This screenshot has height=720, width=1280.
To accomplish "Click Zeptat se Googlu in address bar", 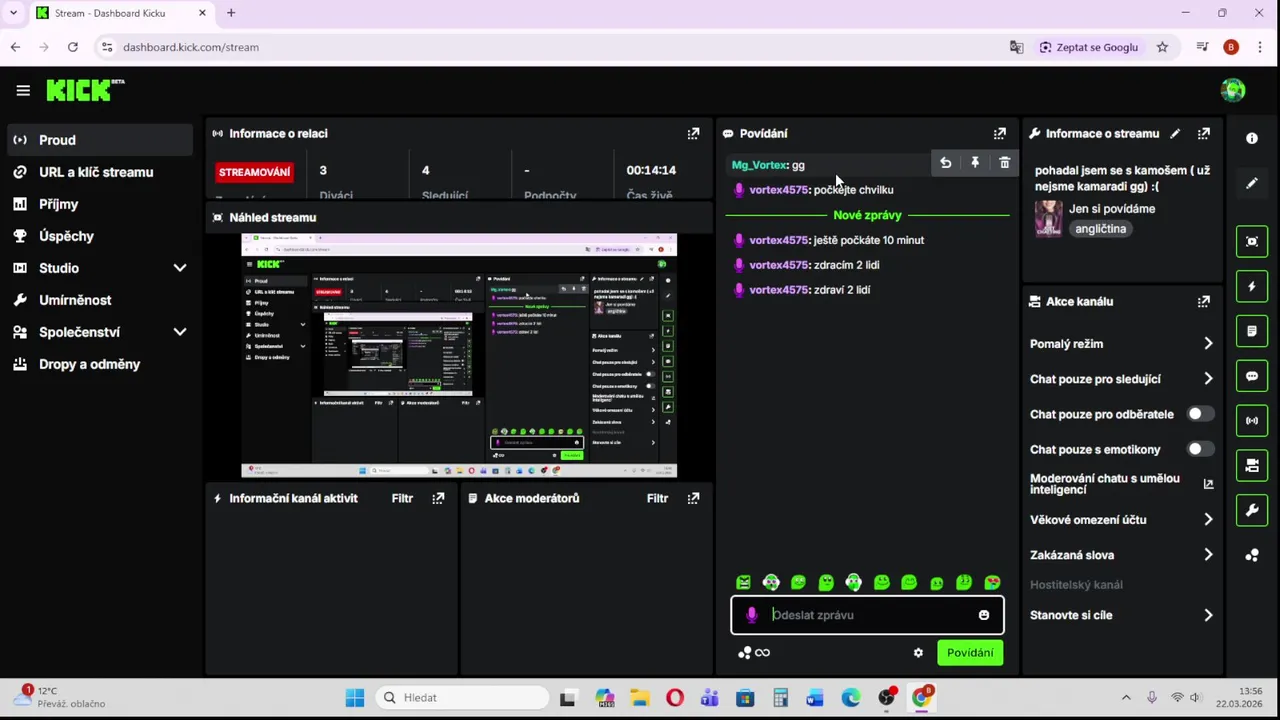I will (1088, 47).
